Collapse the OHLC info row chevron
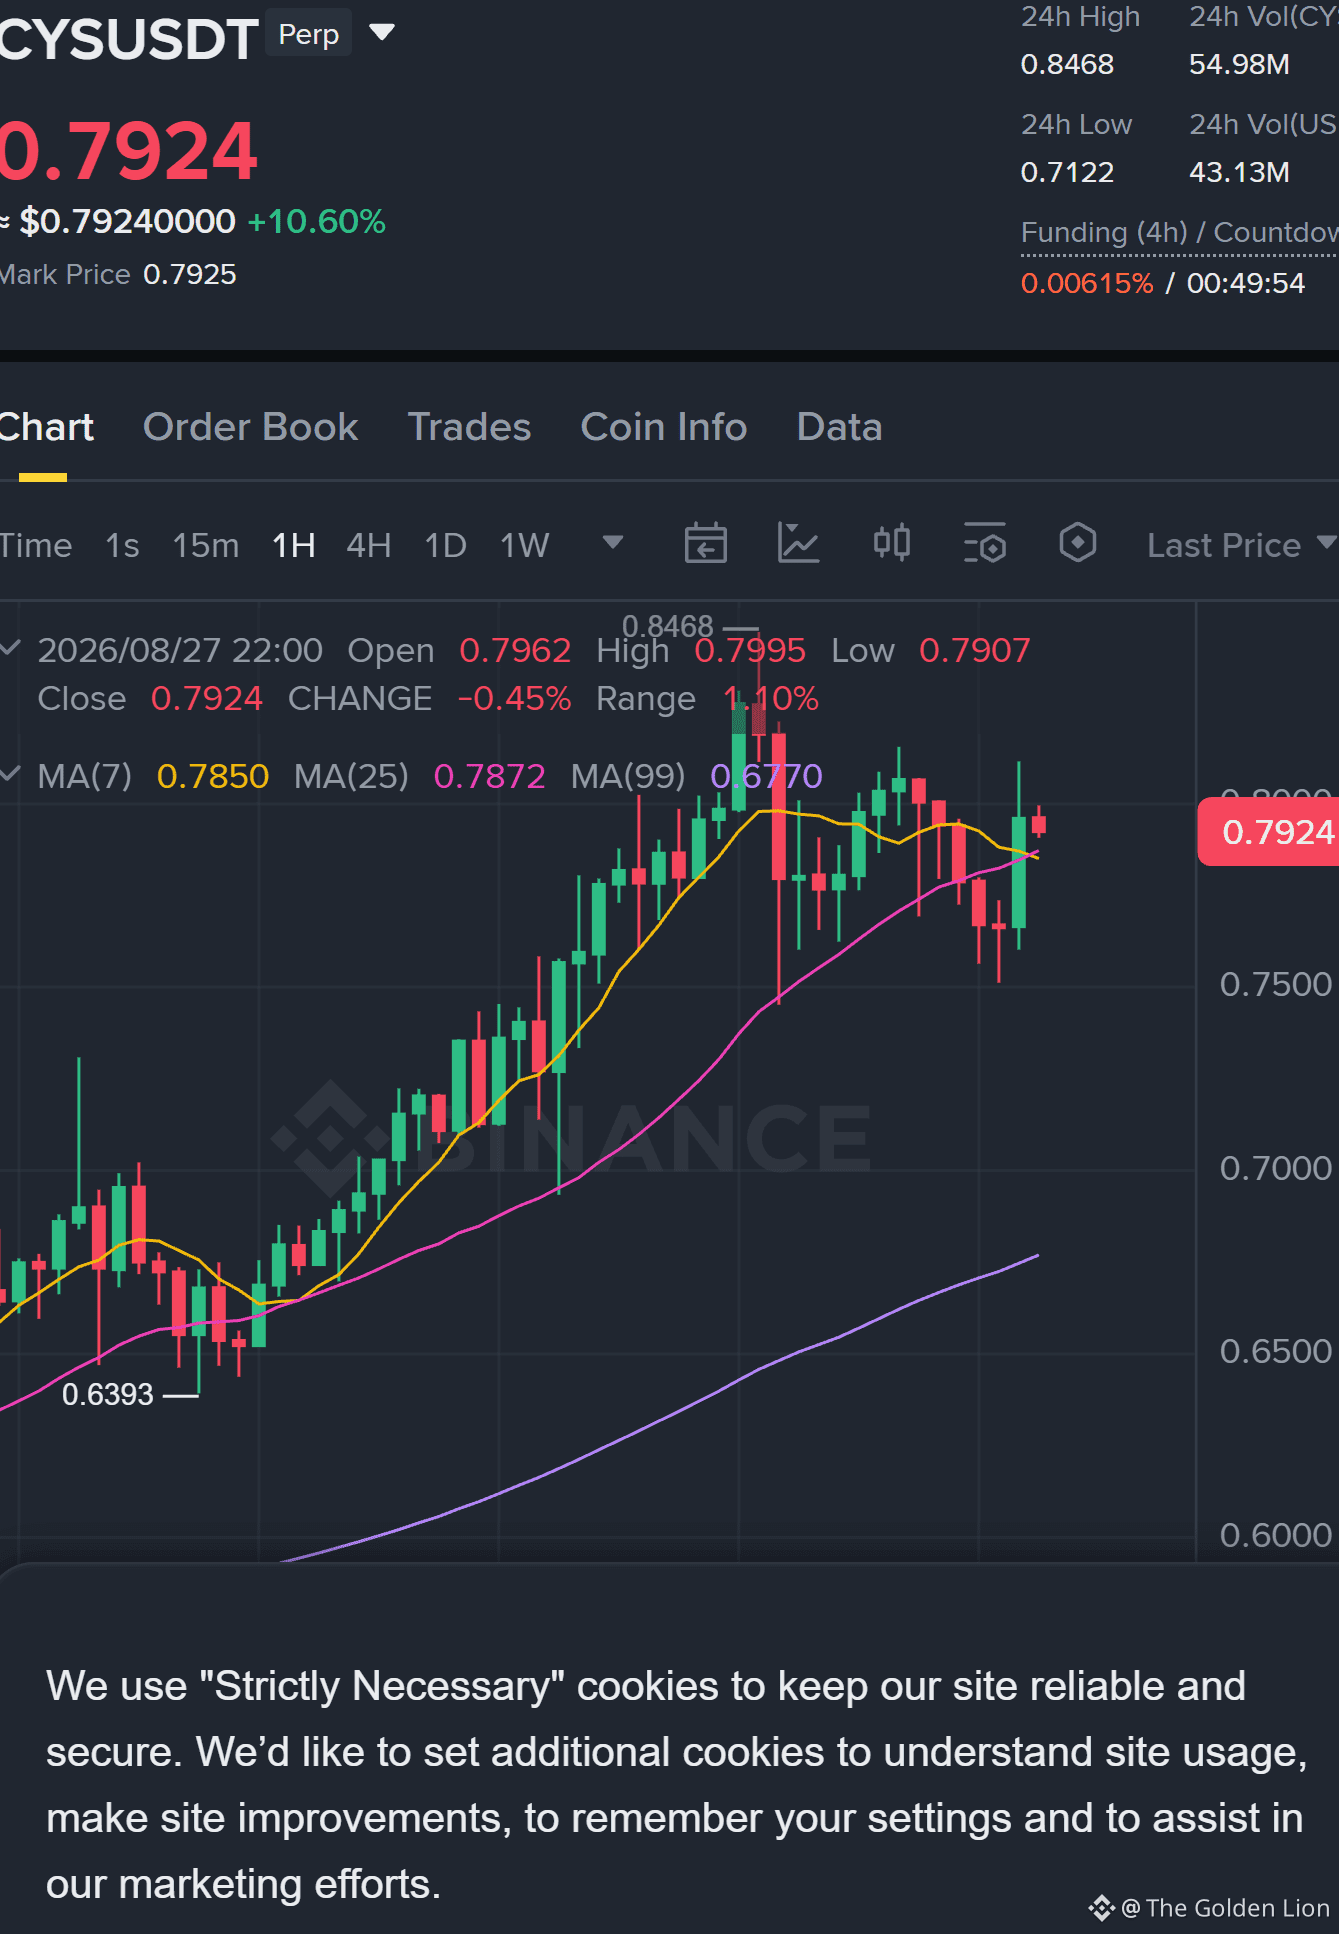The height and width of the screenshot is (1934, 1339). point(11,648)
